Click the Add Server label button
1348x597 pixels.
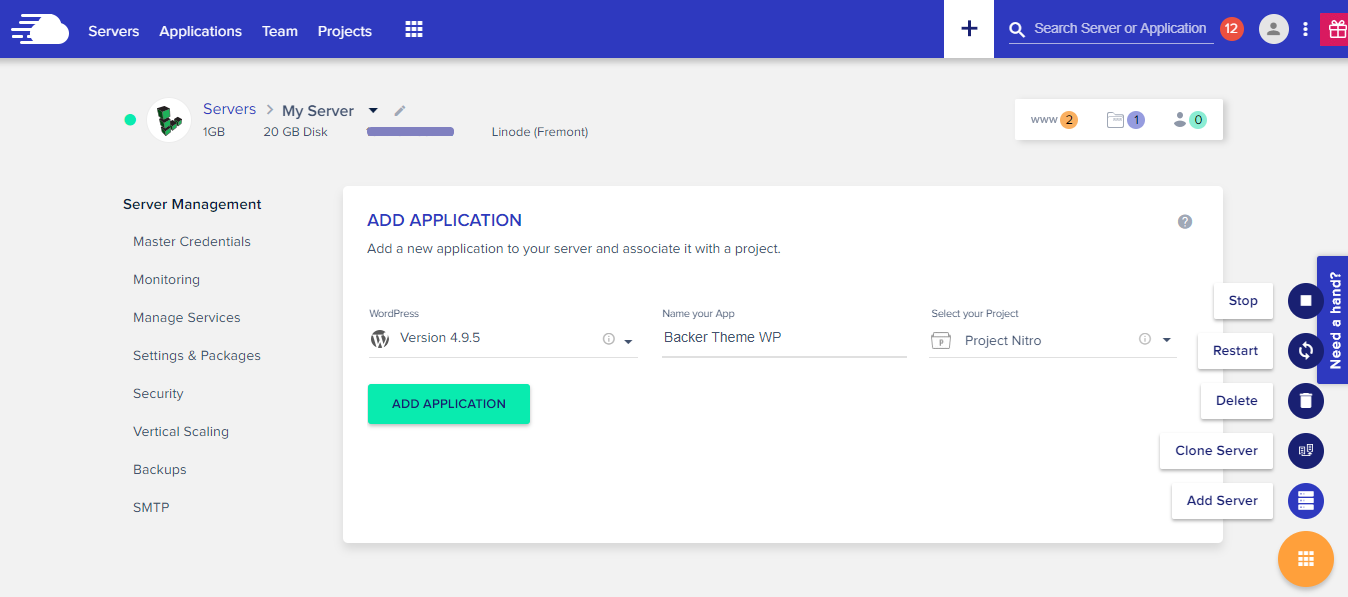[1222, 500]
